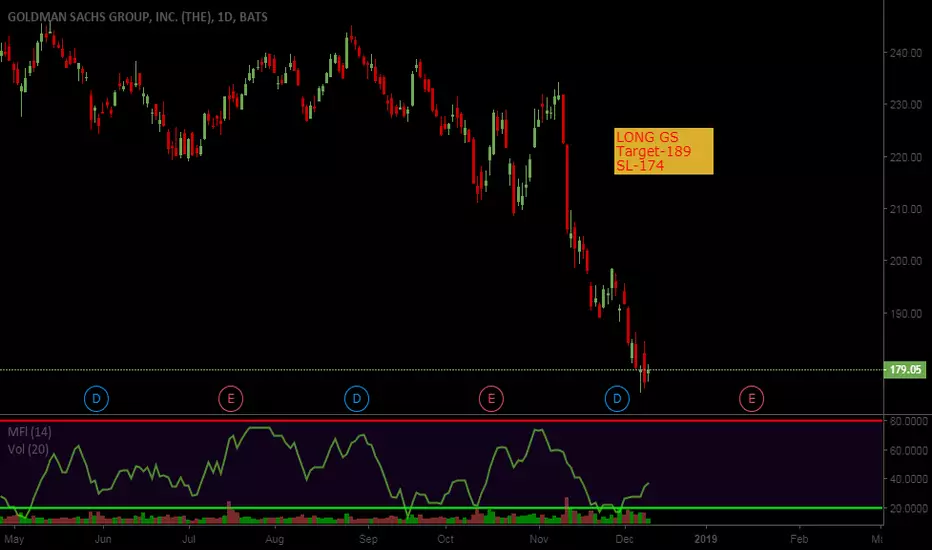Select the LONG GS Target-189 note box
The height and width of the screenshot is (550, 932).
663,151
